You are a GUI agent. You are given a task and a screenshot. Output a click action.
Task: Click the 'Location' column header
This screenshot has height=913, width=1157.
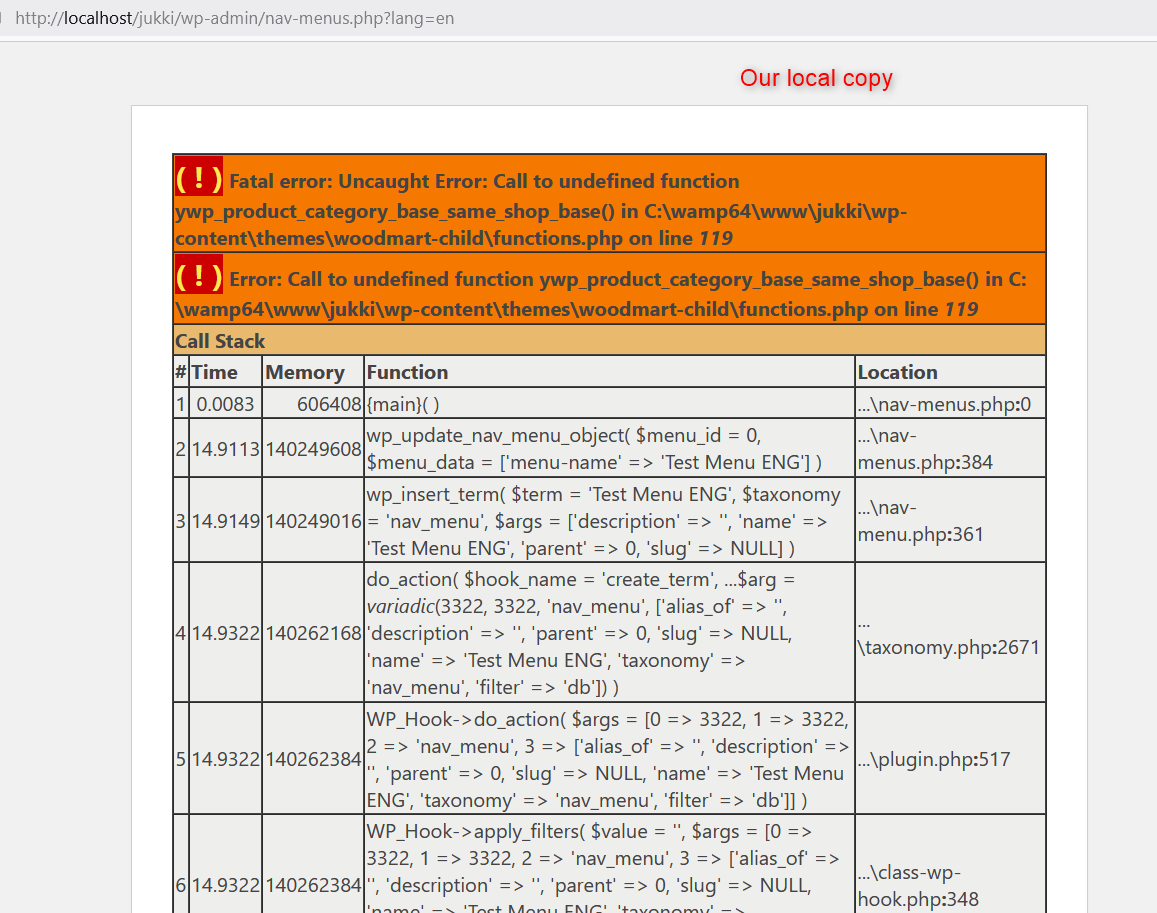coord(950,372)
